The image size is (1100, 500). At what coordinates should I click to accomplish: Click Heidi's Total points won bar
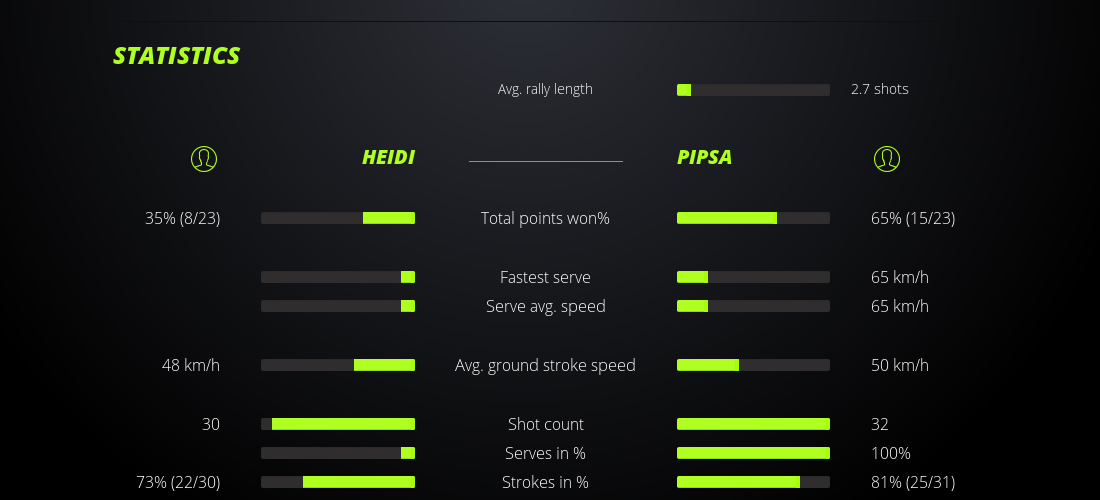tap(338, 218)
